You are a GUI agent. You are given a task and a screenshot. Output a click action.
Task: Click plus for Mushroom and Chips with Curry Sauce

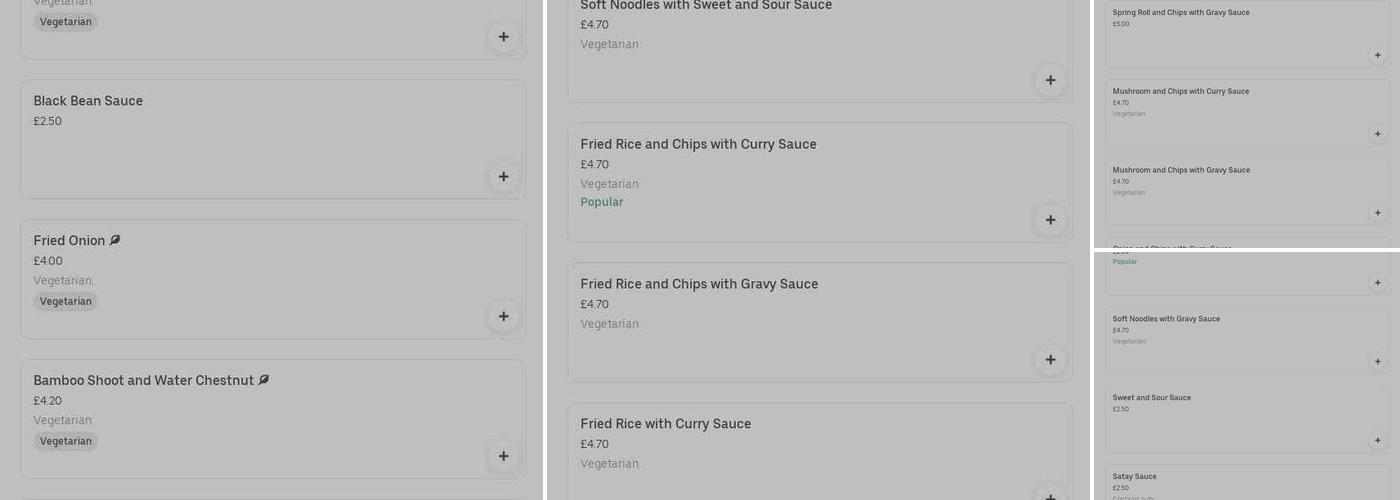click(x=1377, y=134)
